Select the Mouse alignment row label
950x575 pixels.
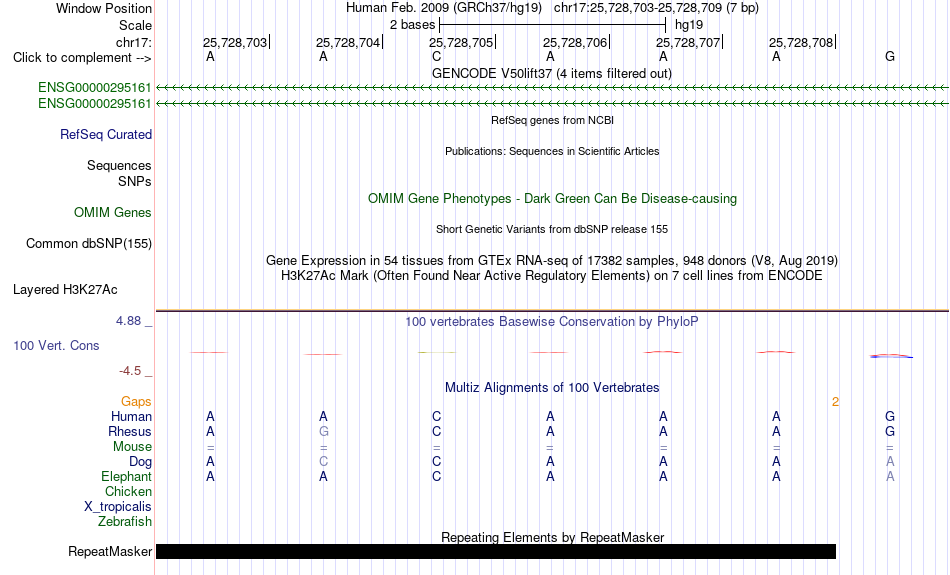[x=132, y=447]
